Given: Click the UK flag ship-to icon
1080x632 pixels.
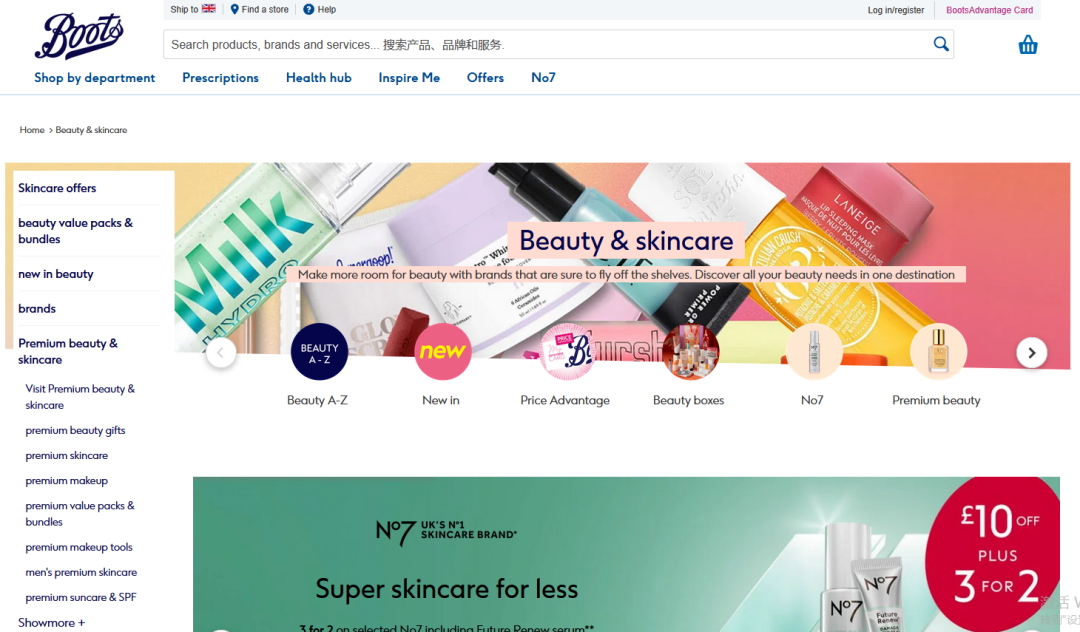Looking at the screenshot, I should (x=209, y=9).
